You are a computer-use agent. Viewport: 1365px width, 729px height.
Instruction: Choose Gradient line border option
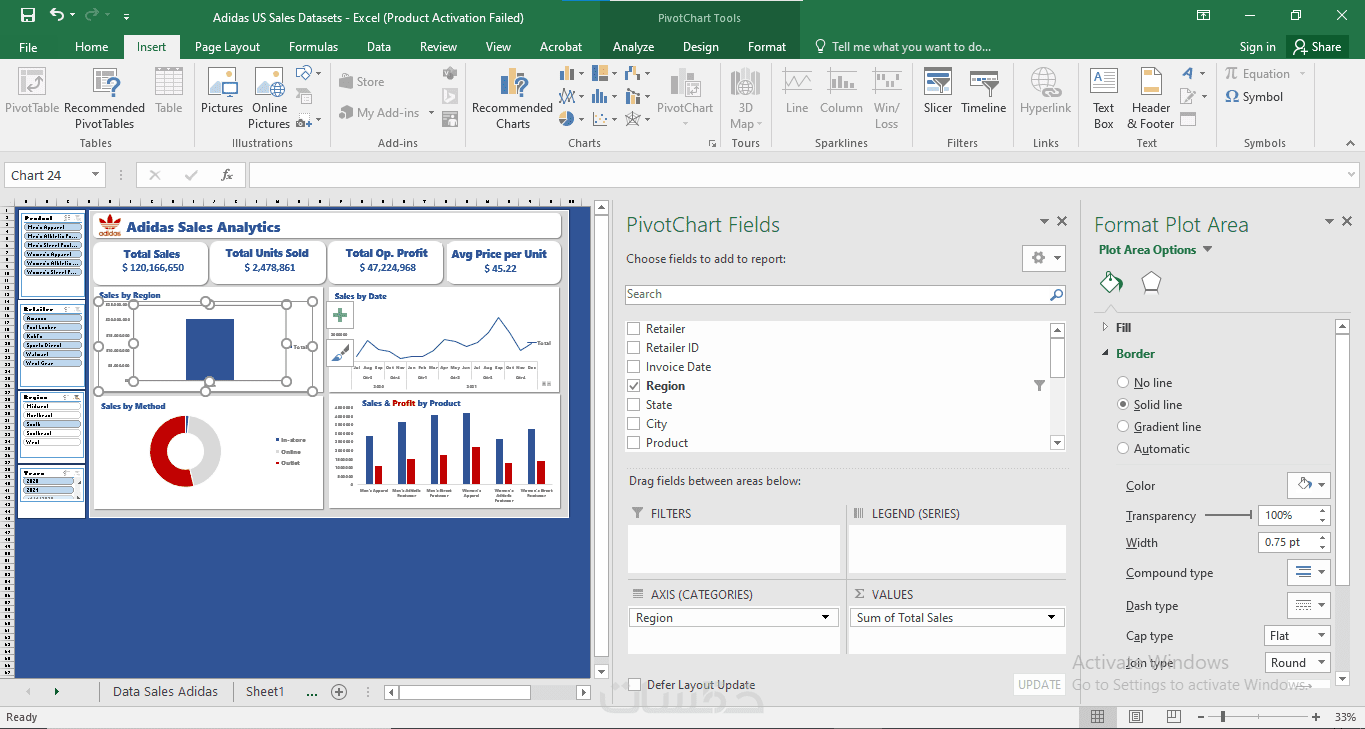click(x=1123, y=427)
